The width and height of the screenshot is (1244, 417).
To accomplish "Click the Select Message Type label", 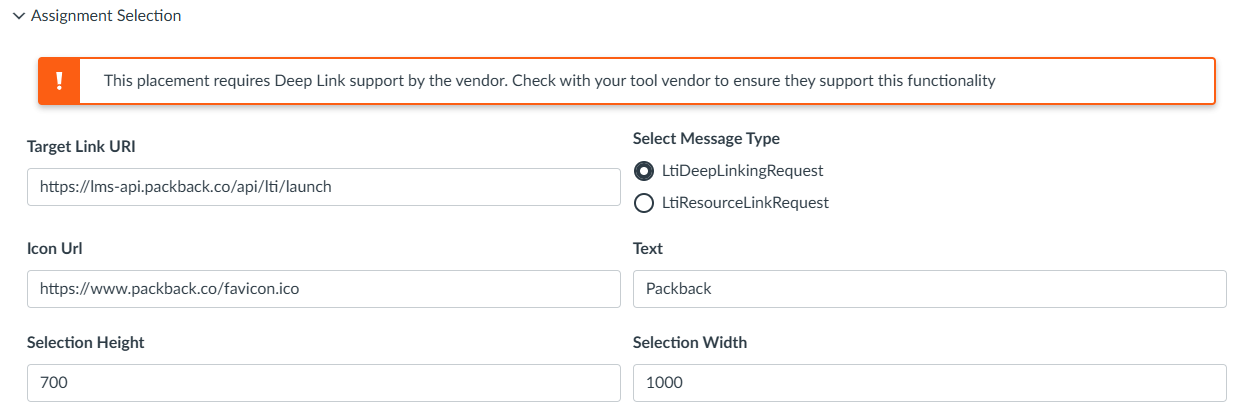I will (706, 139).
